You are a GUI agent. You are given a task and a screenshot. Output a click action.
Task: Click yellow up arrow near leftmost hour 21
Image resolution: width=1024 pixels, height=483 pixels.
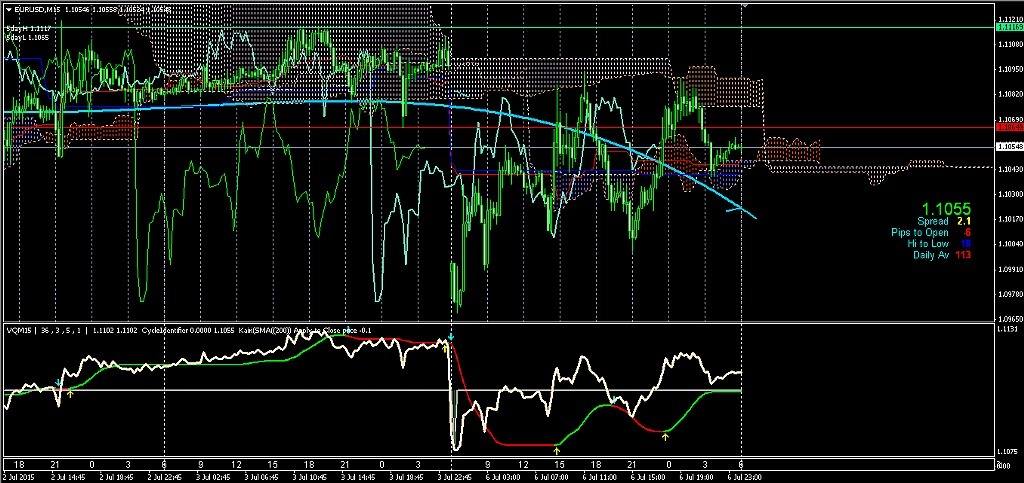(x=71, y=393)
